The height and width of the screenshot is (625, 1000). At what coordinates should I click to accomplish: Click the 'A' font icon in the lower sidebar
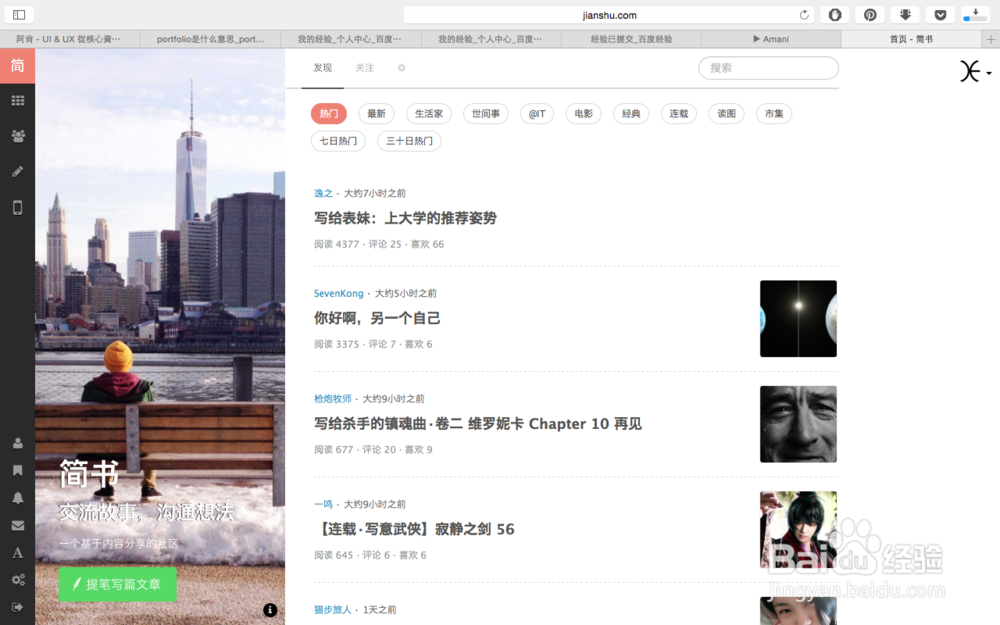pos(16,552)
